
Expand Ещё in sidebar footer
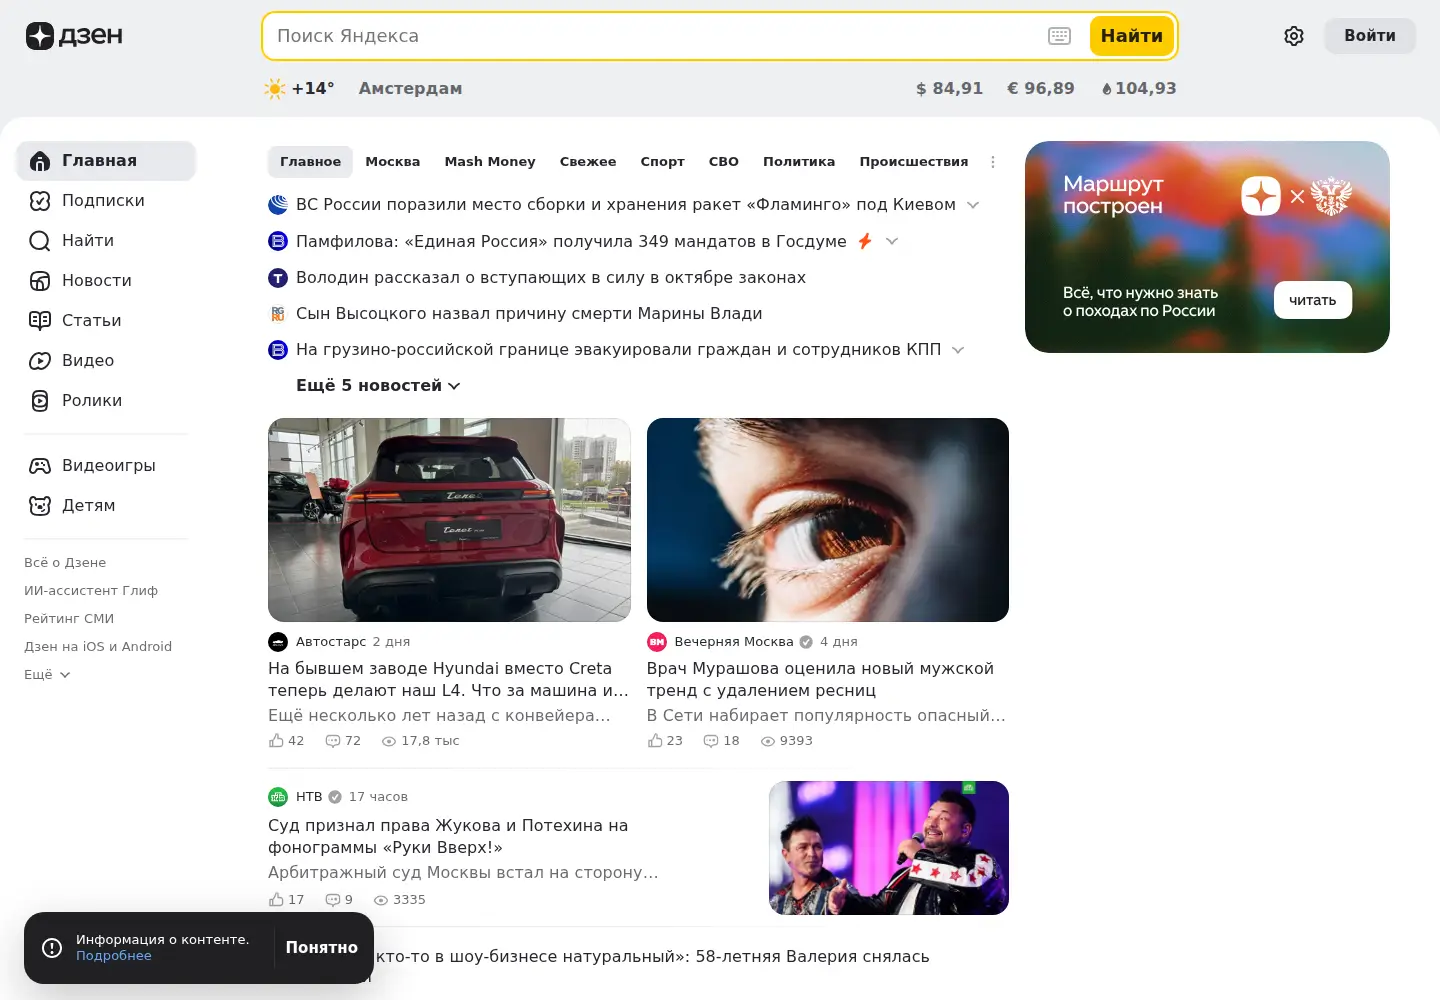point(47,675)
